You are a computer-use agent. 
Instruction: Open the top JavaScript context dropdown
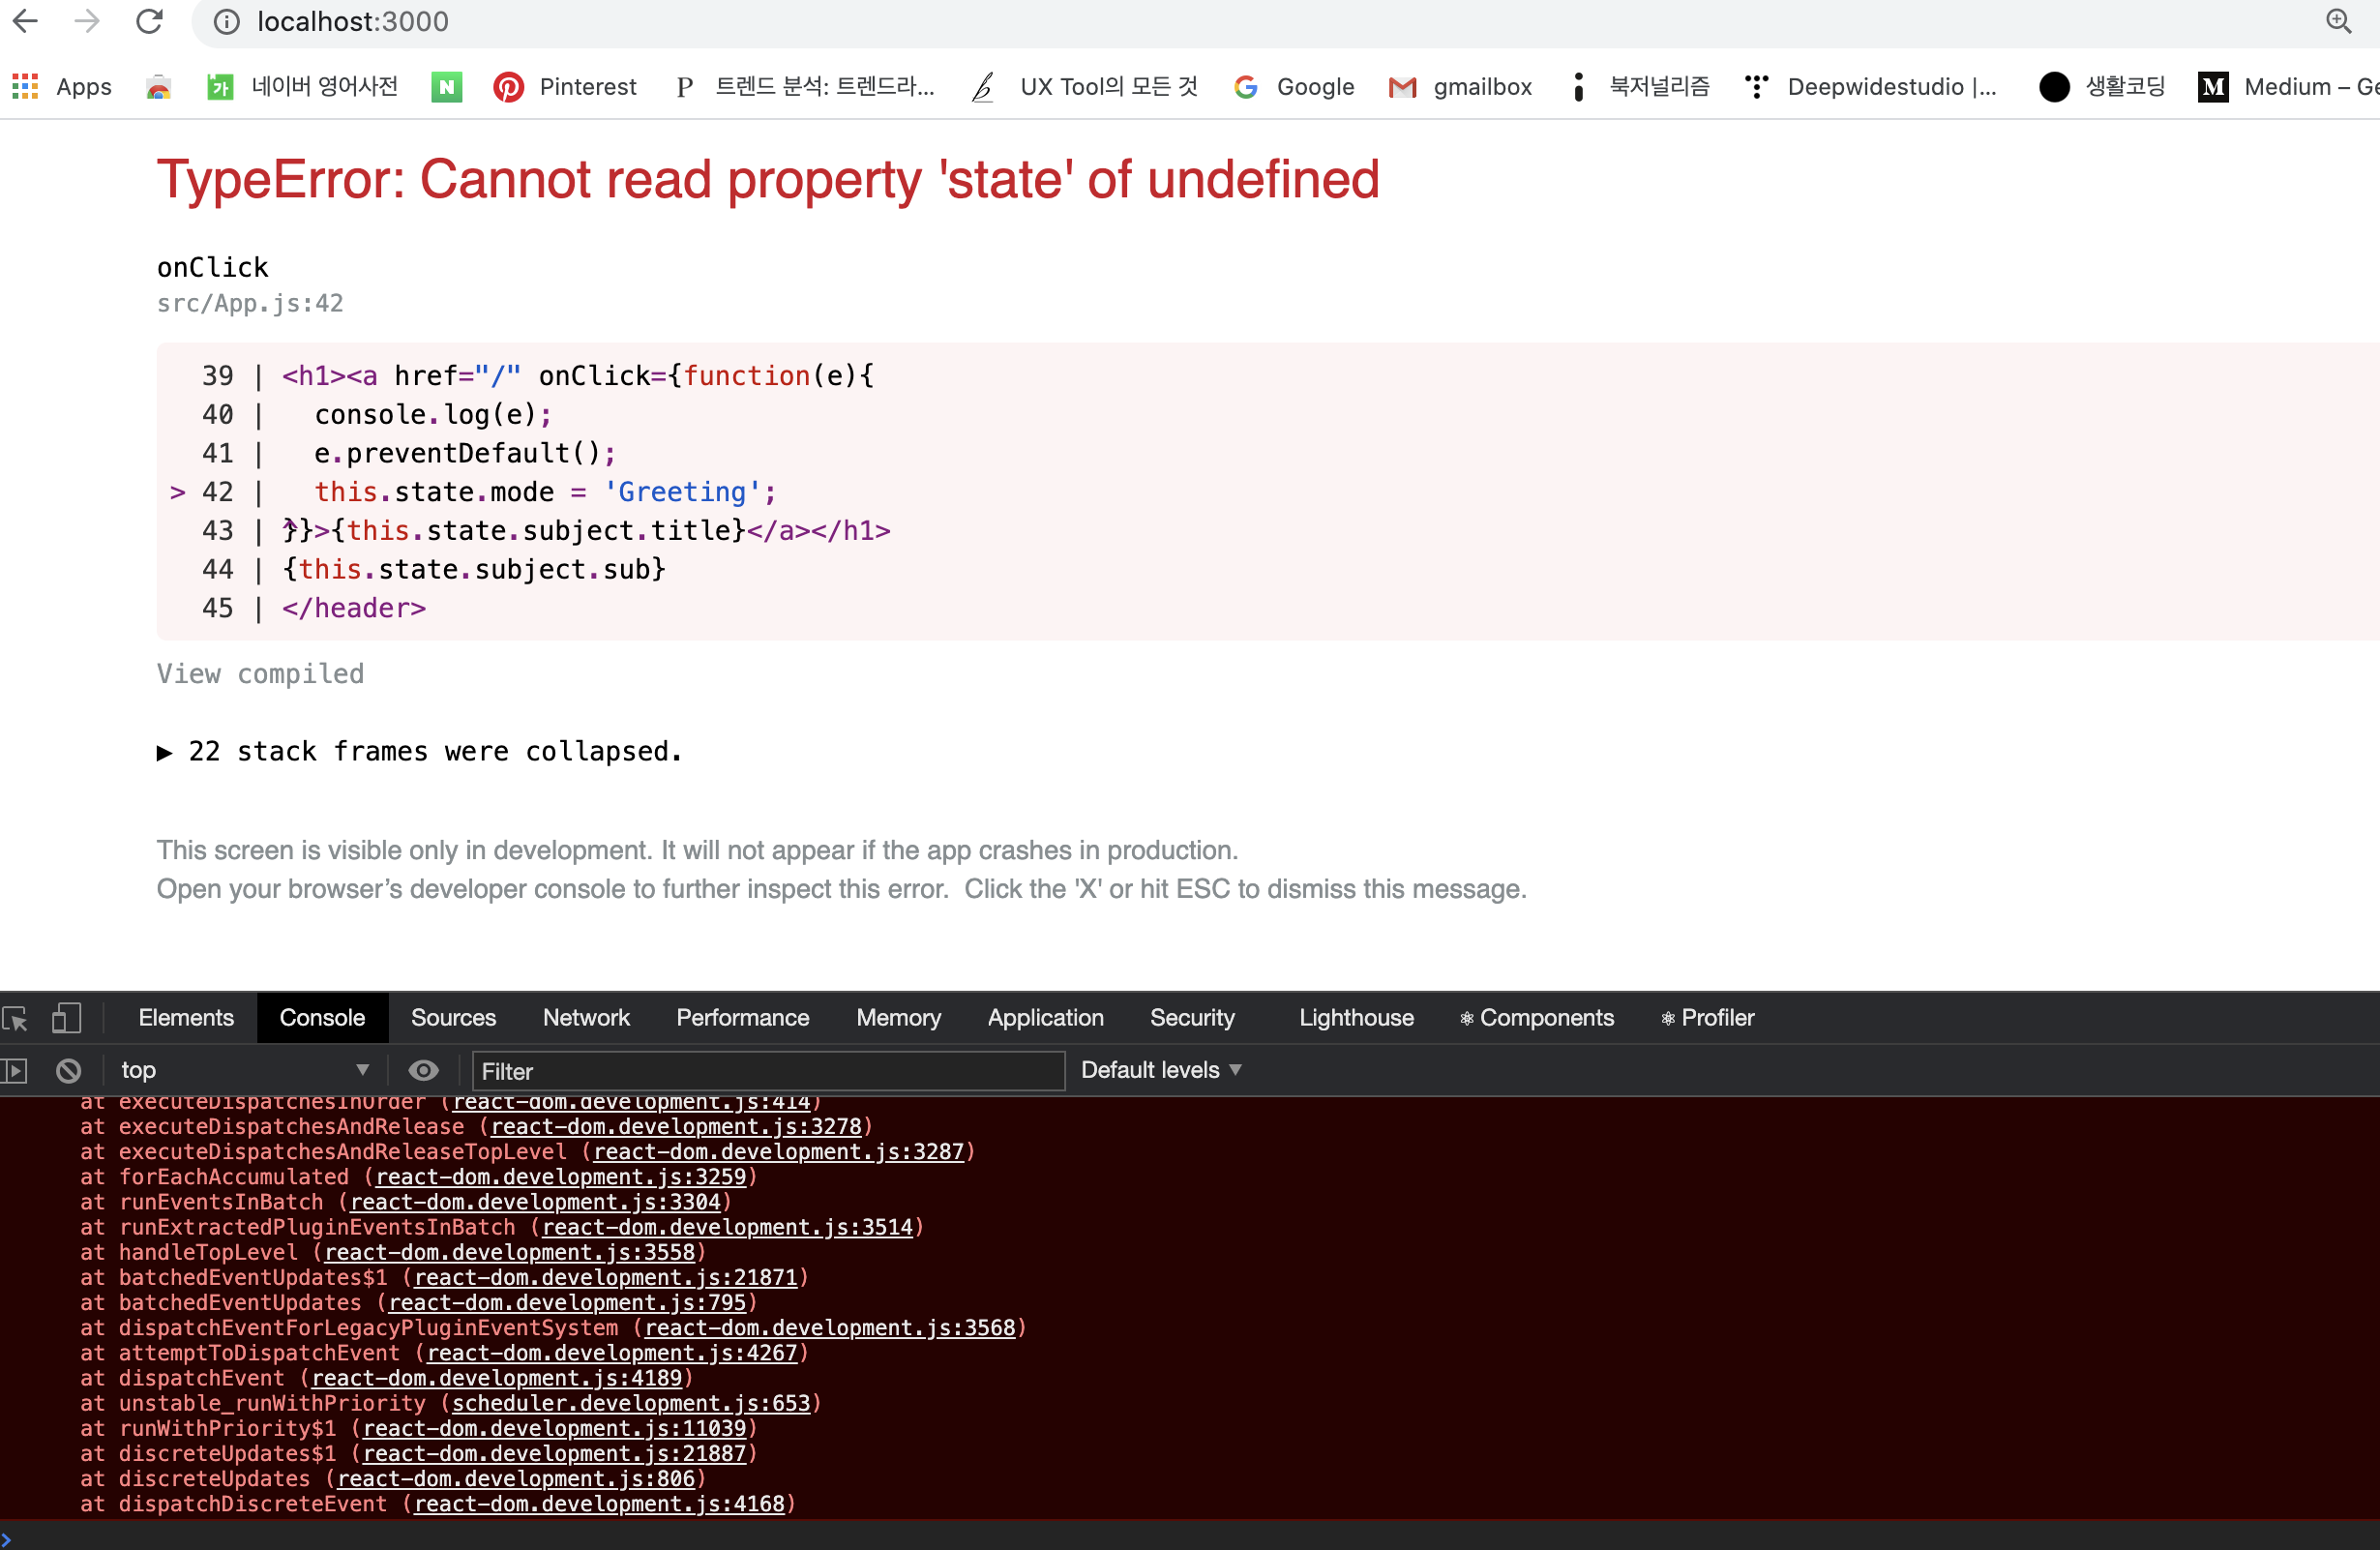[243, 1071]
